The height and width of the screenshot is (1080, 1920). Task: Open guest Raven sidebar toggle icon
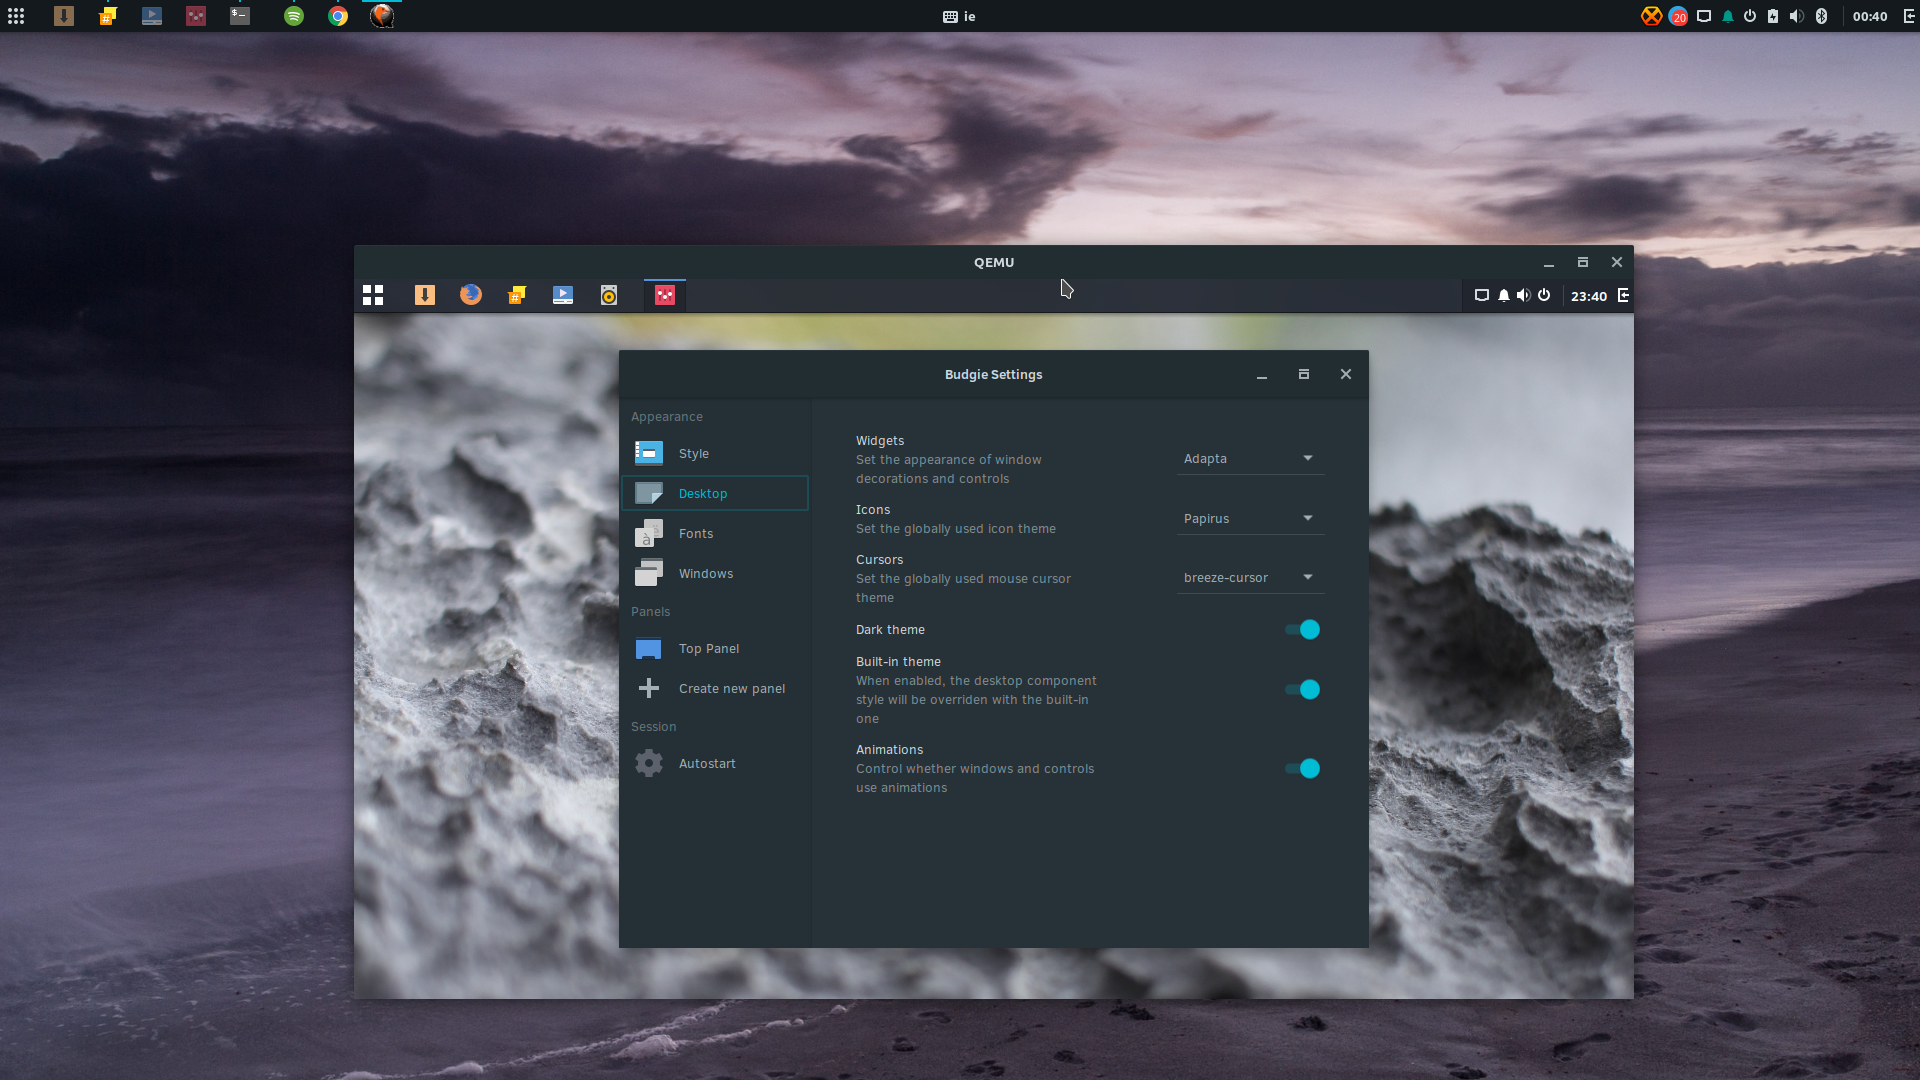1623,295
